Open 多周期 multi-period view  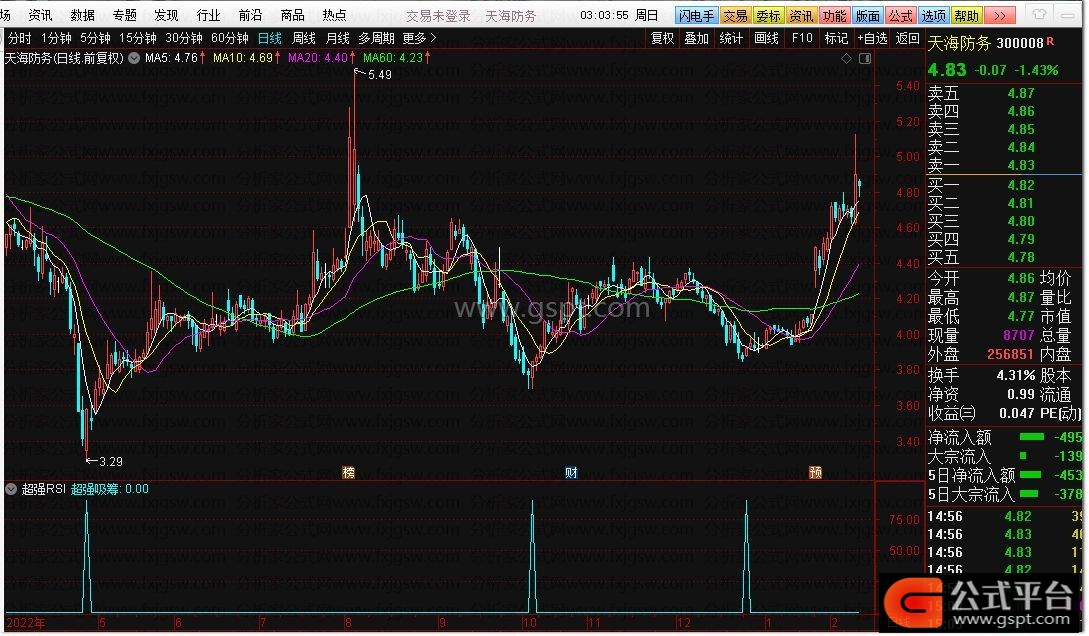point(376,38)
